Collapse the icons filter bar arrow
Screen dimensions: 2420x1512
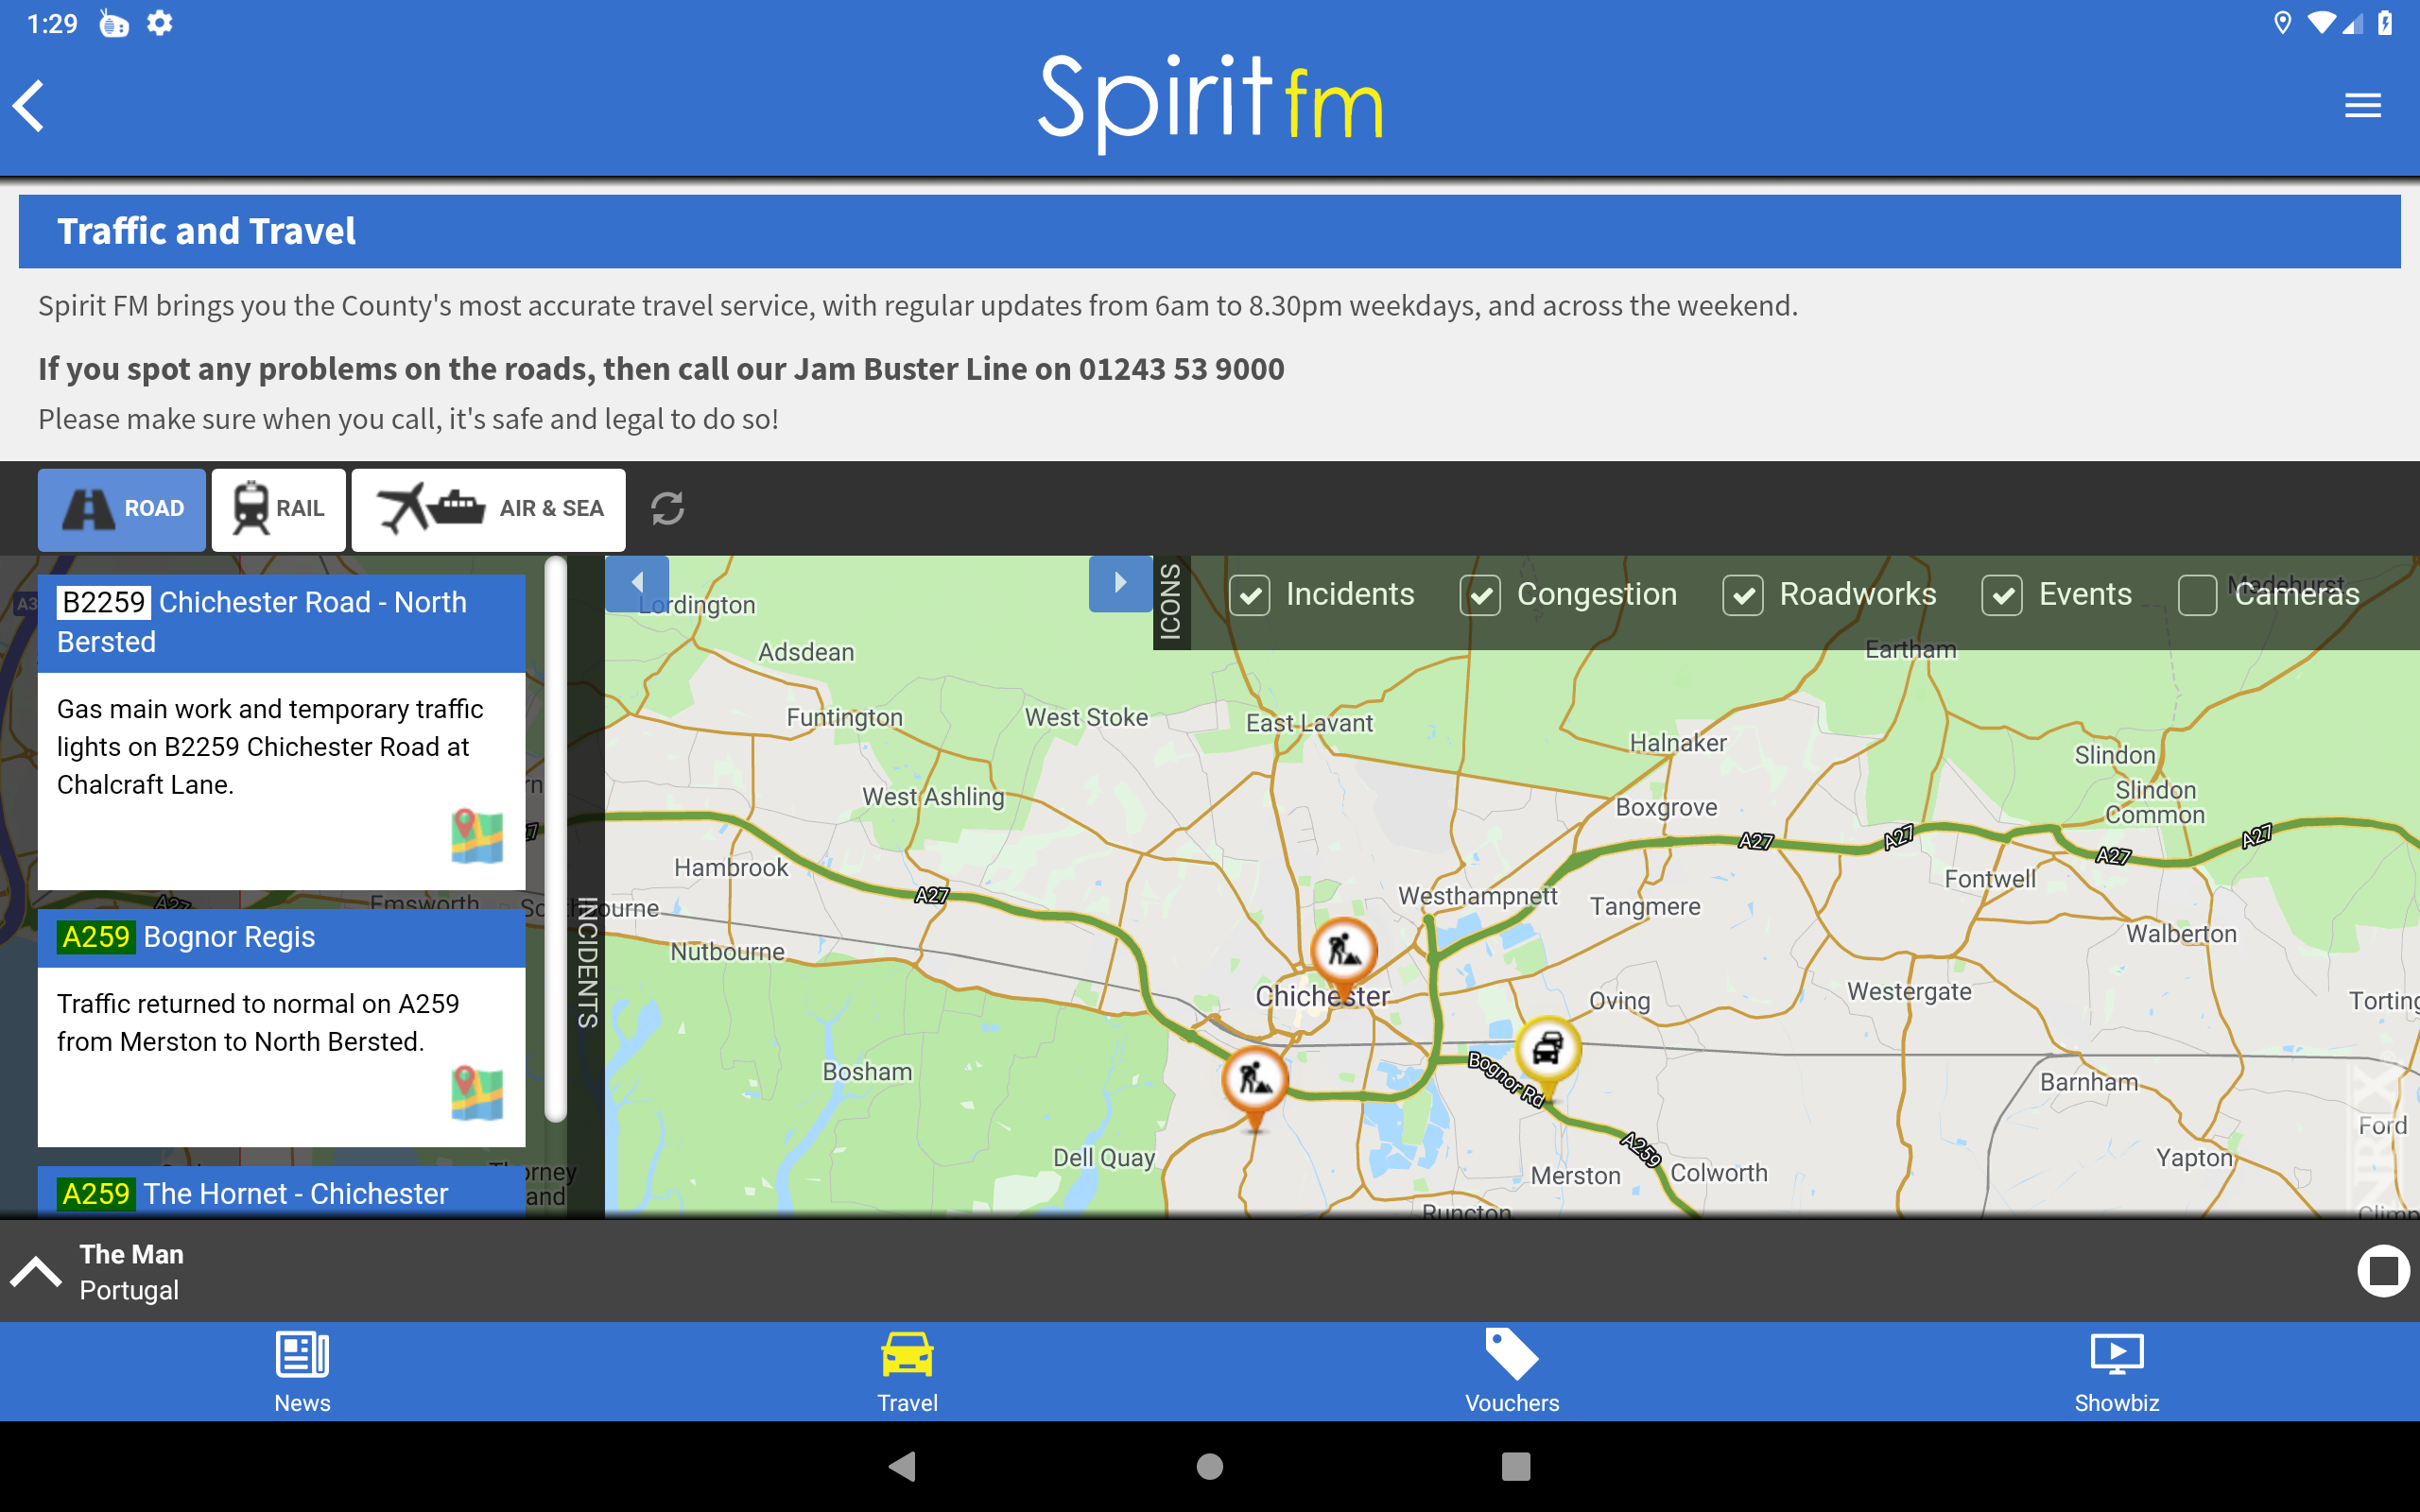pos(1120,583)
